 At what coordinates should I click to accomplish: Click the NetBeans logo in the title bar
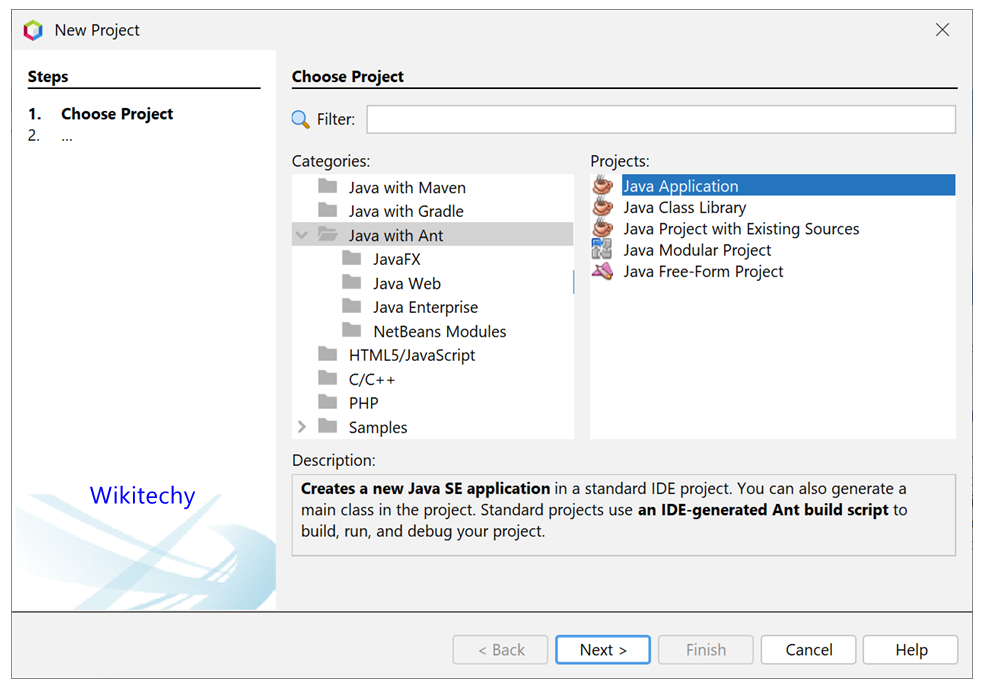pyautogui.click(x=30, y=30)
